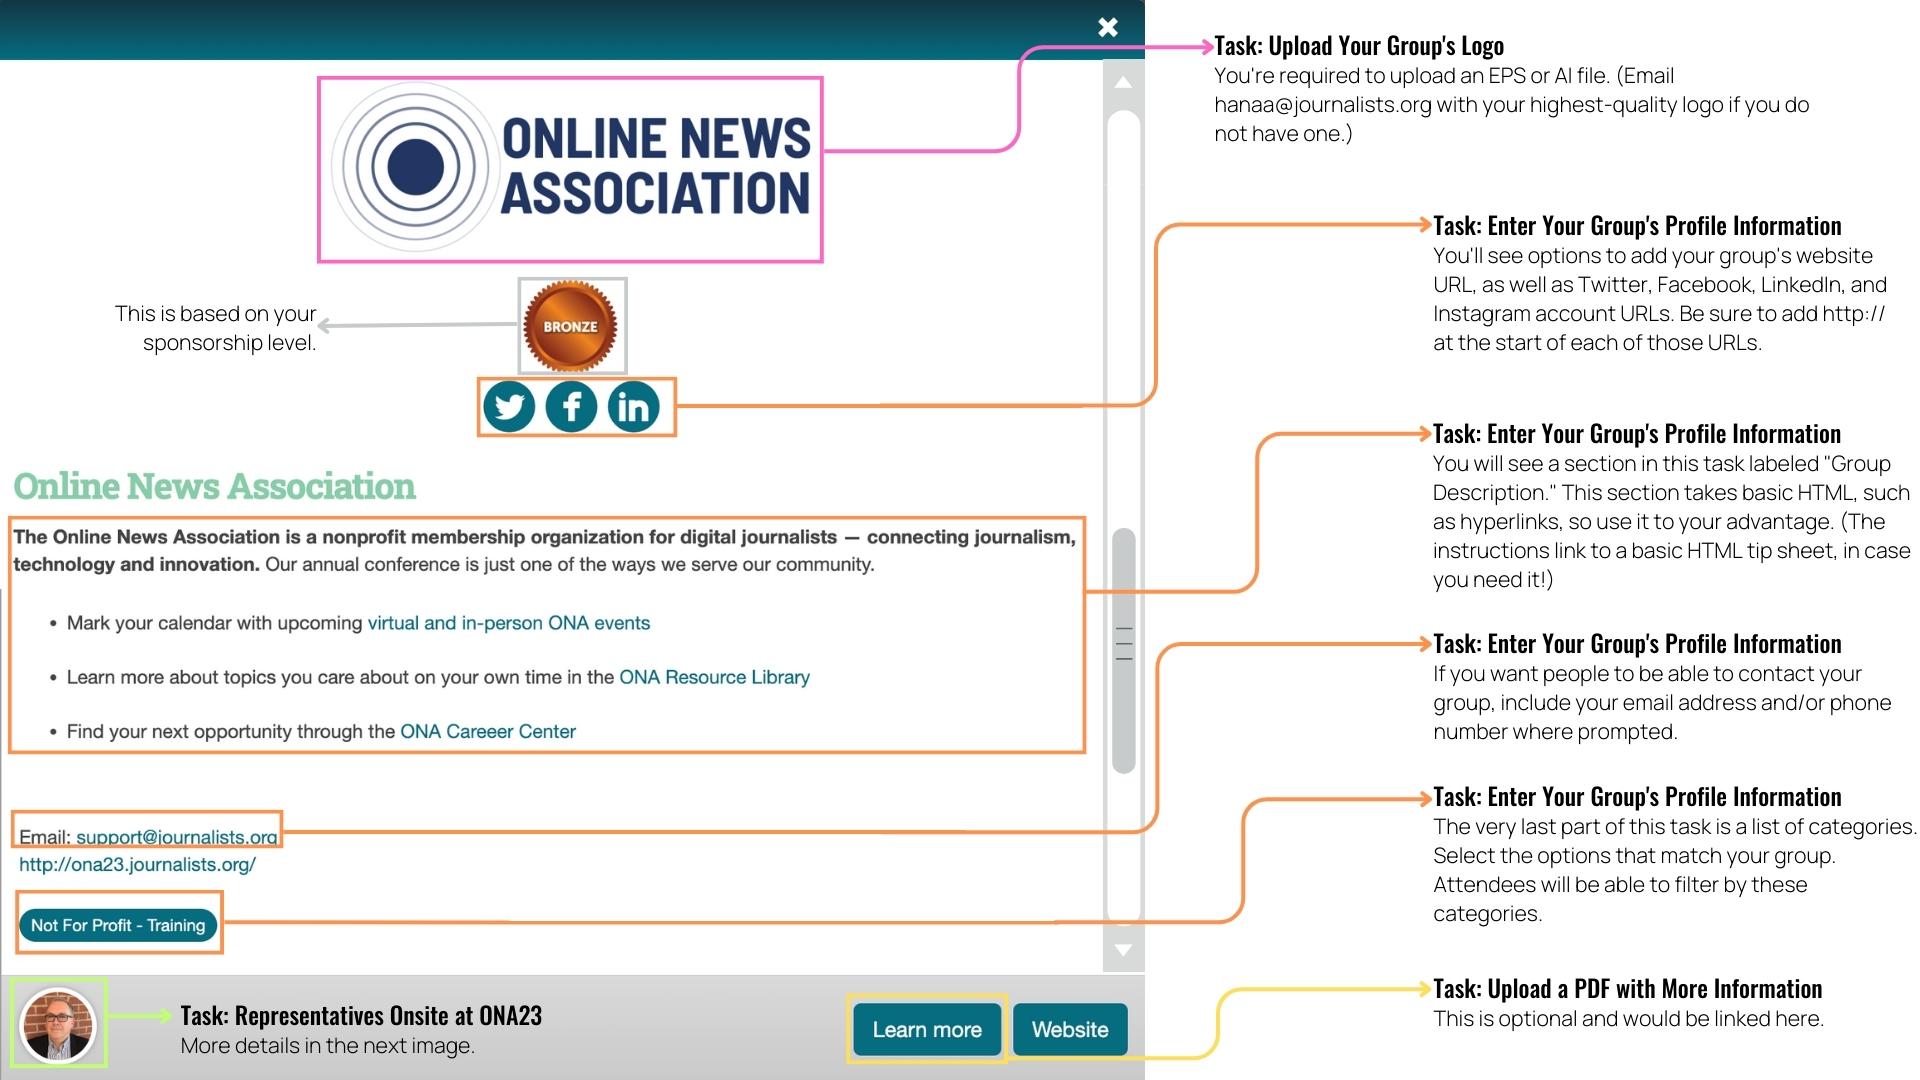Click the representative's profile photo
The width and height of the screenshot is (1920, 1080).
coord(58,1022)
